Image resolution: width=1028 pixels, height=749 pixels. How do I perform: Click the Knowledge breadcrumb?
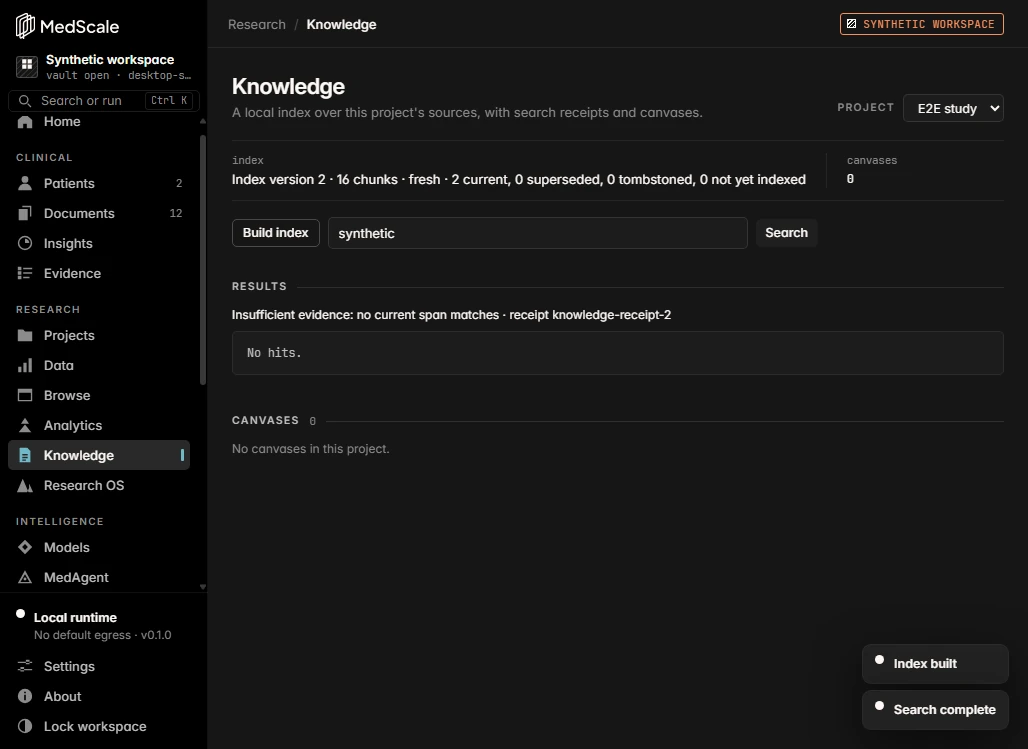tap(342, 24)
